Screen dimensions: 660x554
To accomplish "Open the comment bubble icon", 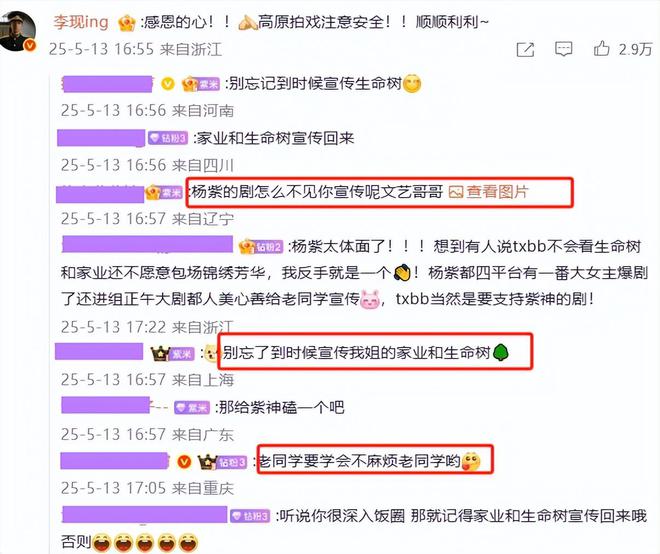I will [563, 49].
